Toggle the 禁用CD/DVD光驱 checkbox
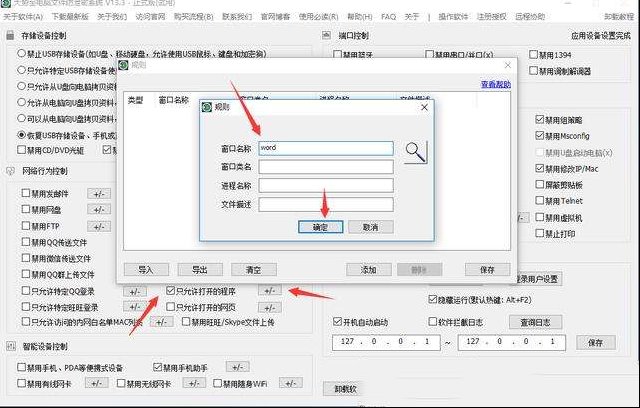Screen dimensions: 640x408 pos(22,150)
